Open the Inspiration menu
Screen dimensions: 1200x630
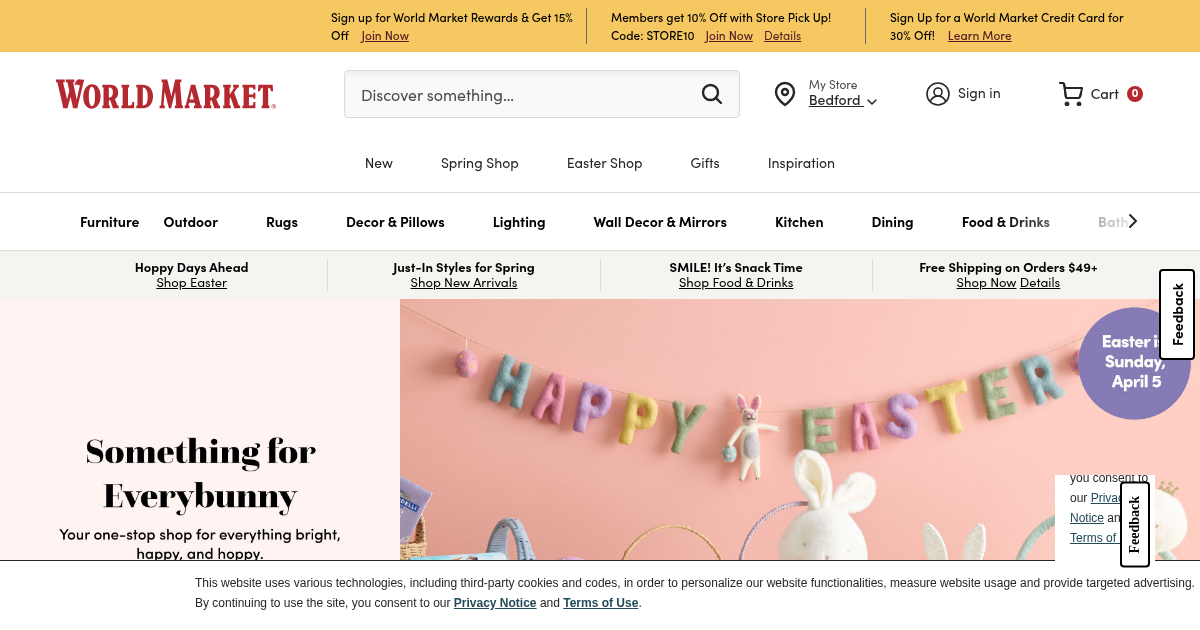pos(801,163)
